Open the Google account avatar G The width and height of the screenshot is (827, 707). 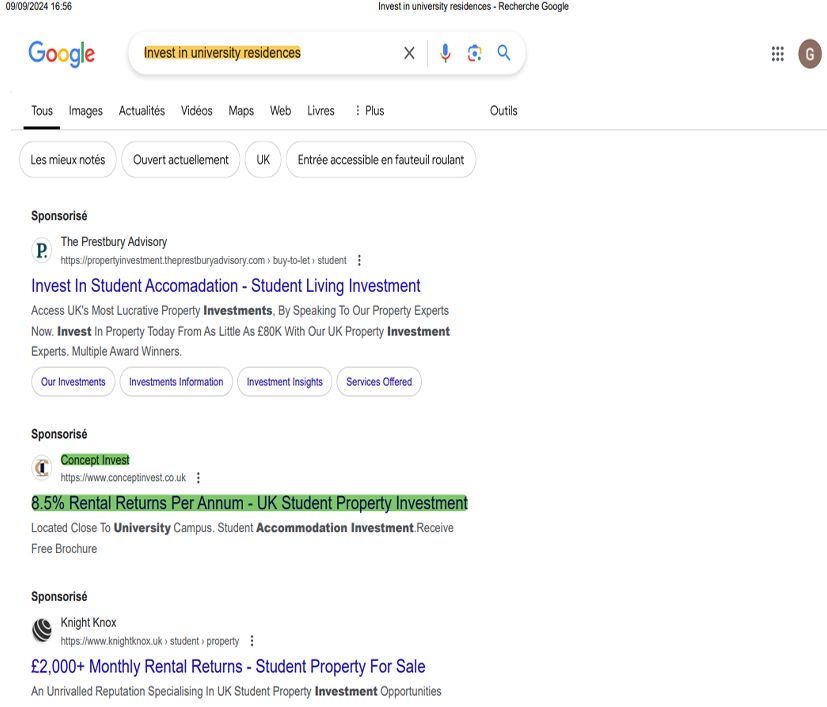point(810,53)
